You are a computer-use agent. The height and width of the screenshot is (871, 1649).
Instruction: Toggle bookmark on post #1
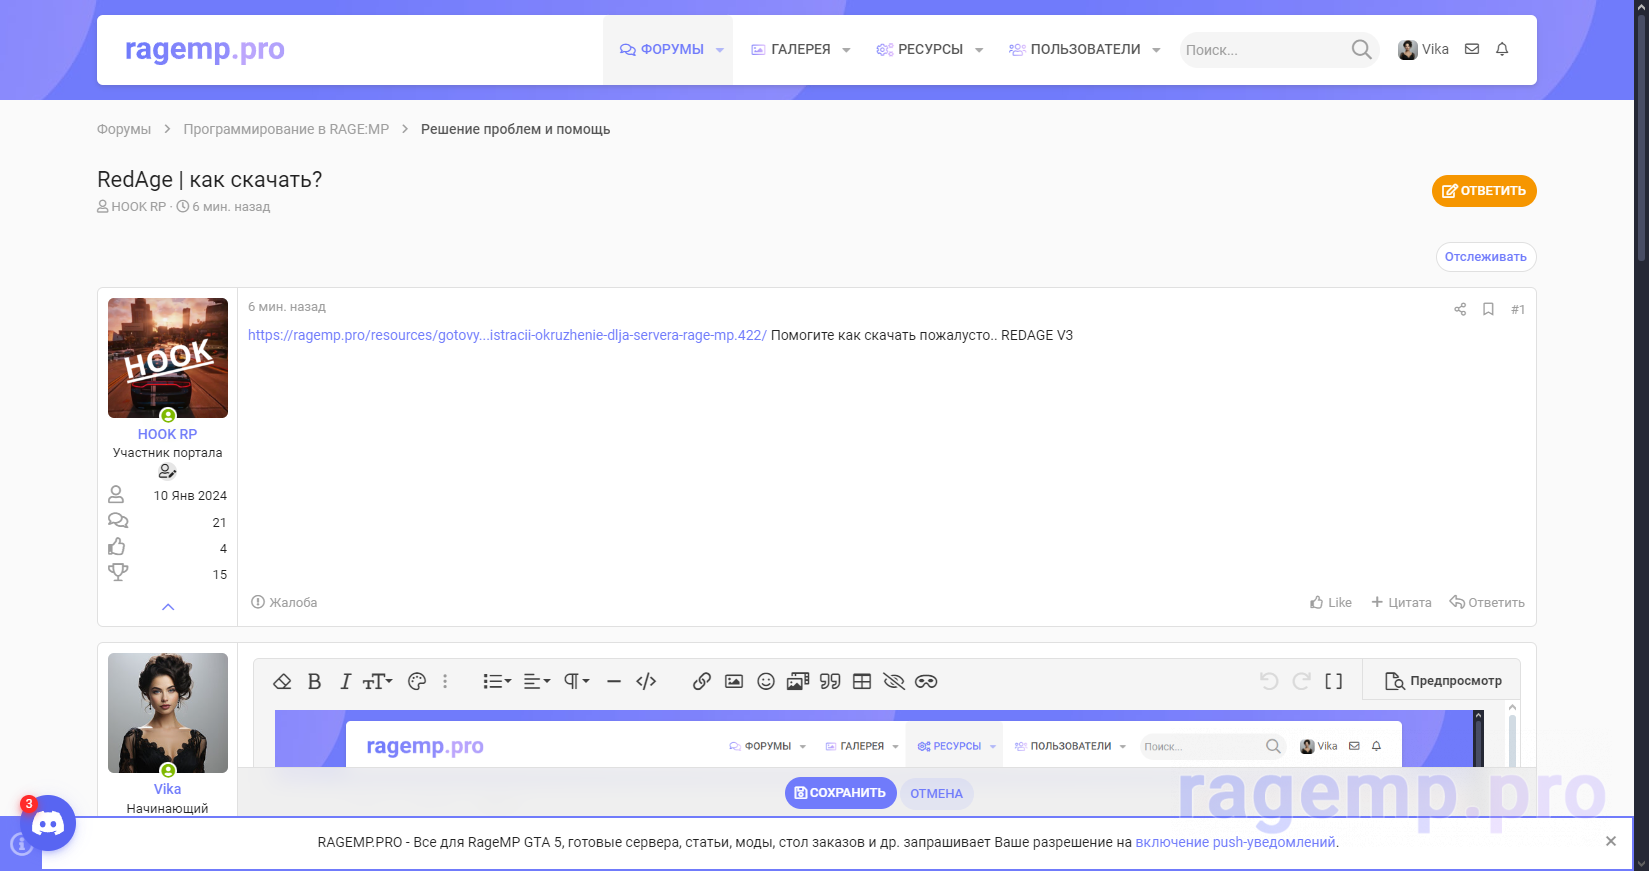point(1488,309)
